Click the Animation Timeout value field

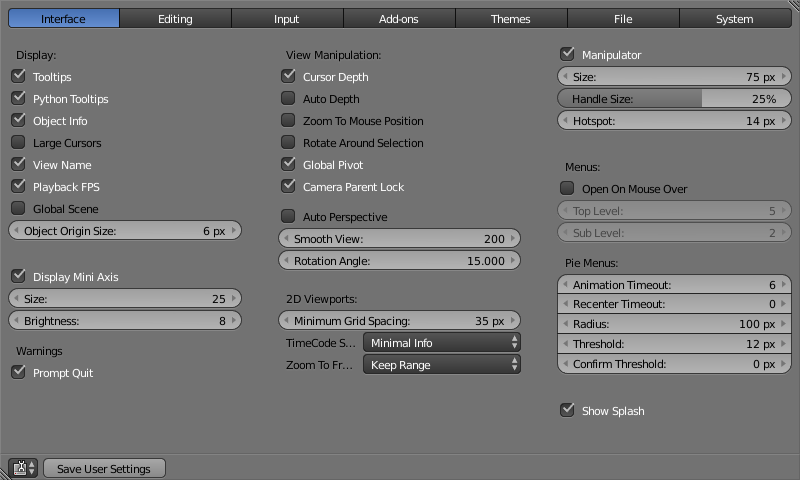coord(674,285)
